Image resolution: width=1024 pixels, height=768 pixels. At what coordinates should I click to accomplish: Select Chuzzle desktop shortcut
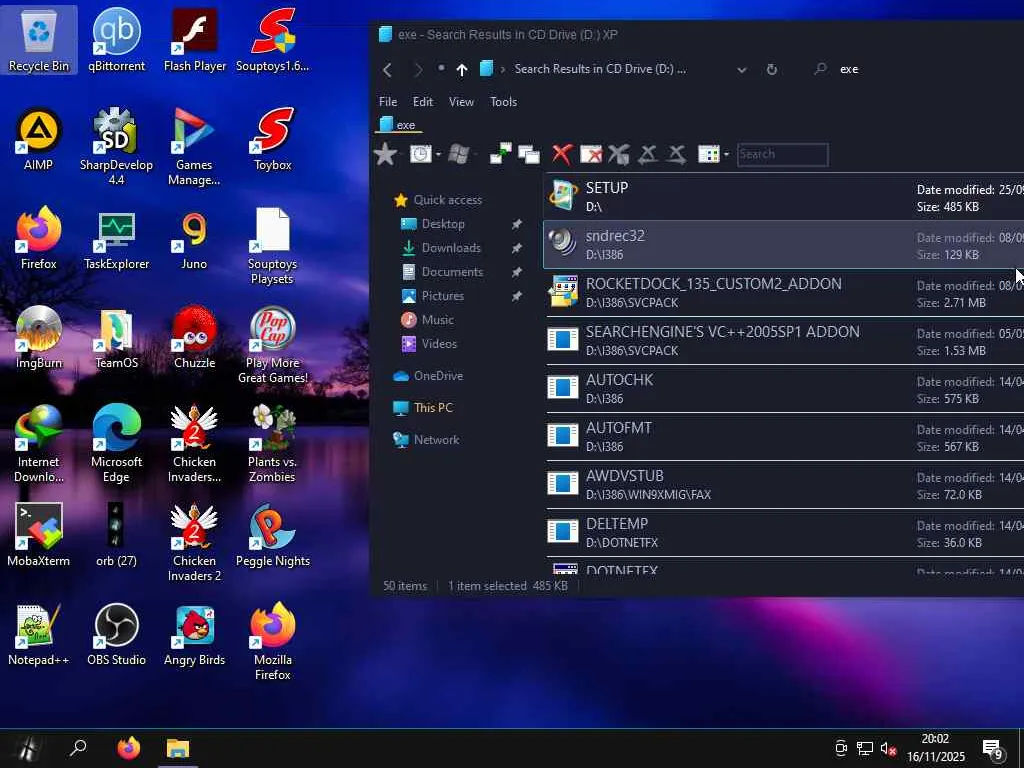195,338
